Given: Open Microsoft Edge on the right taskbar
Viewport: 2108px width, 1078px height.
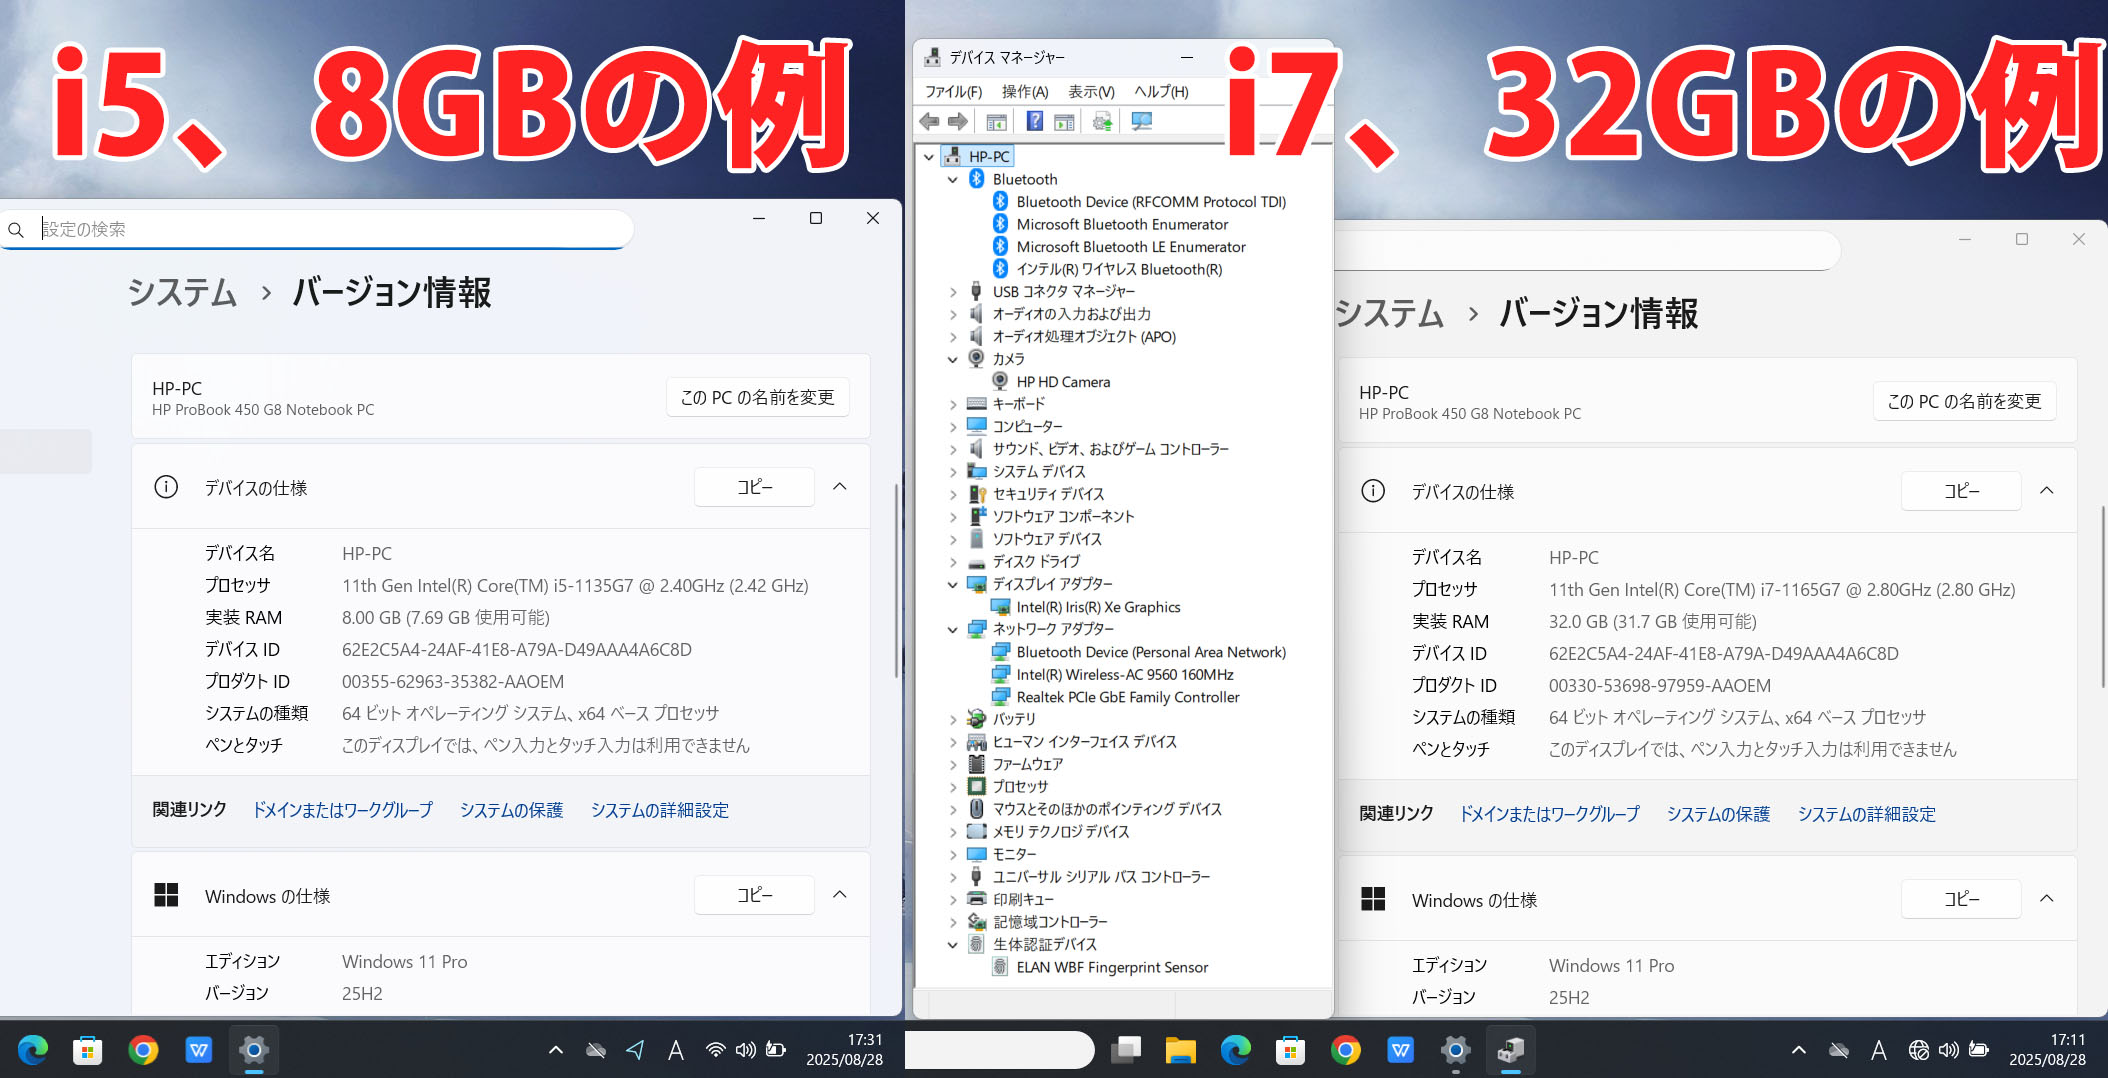Looking at the screenshot, I should pos(1236,1050).
